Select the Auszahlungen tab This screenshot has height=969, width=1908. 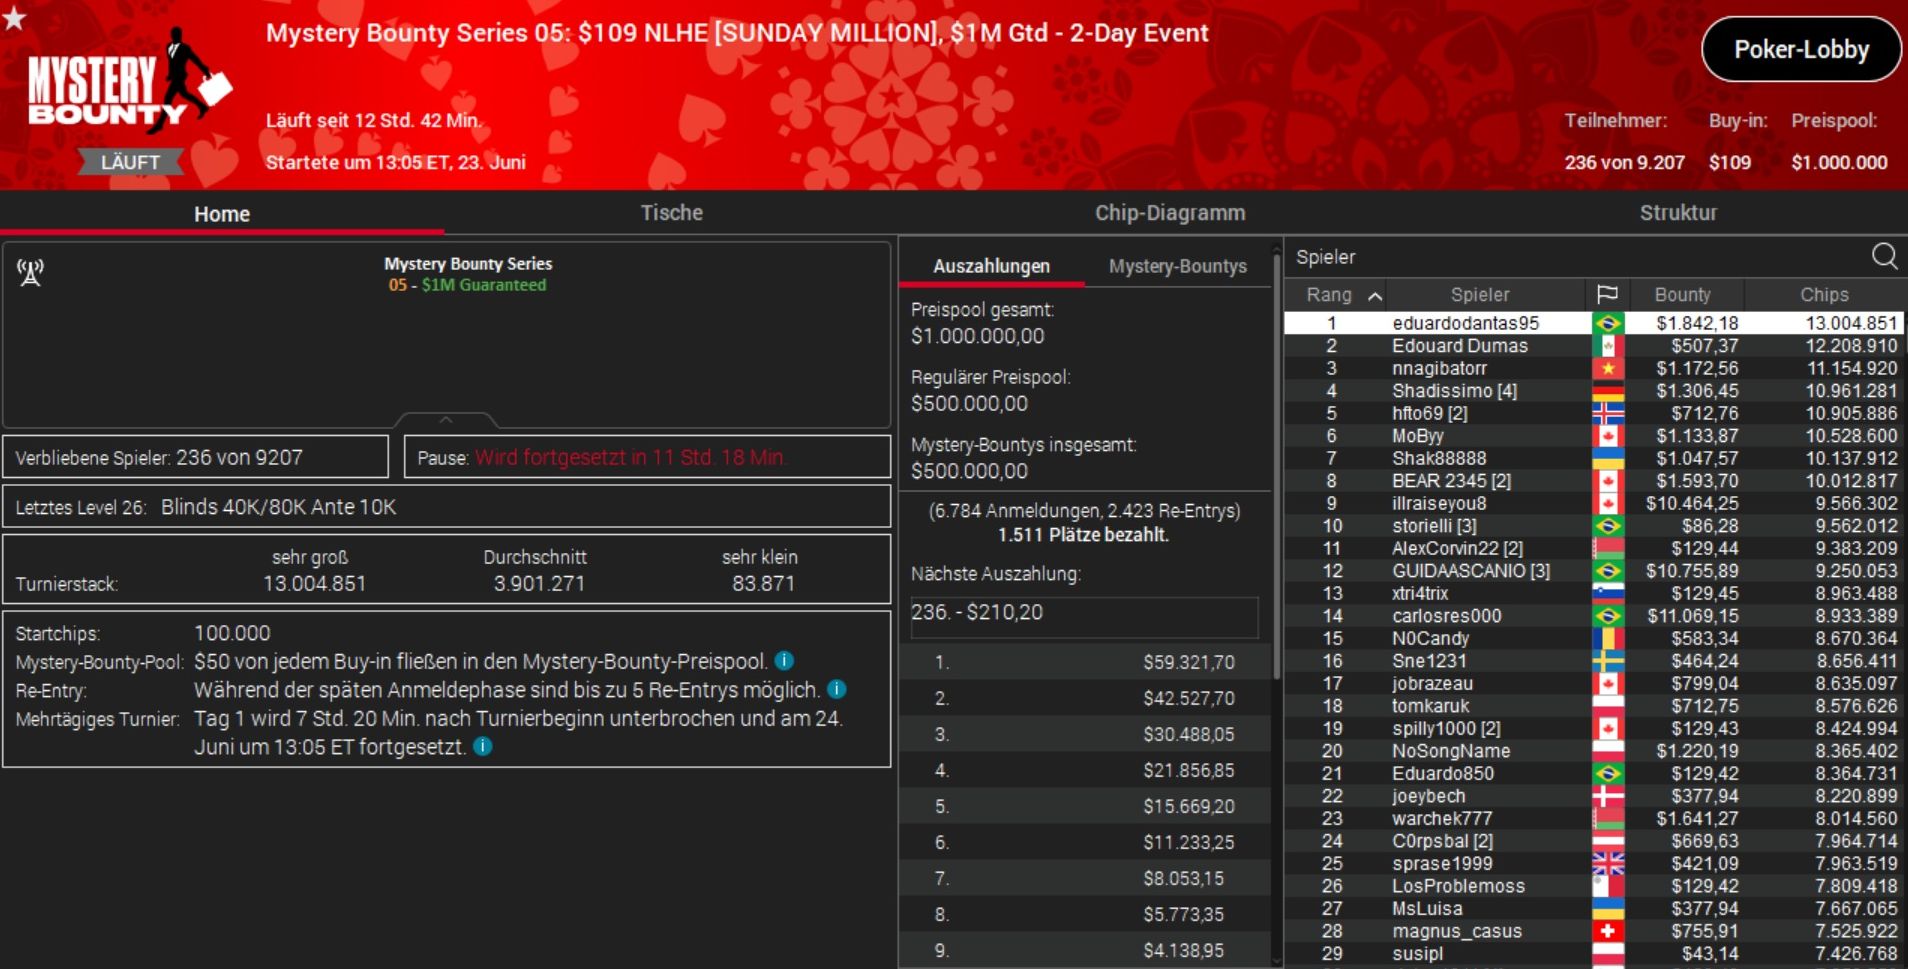click(x=991, y=266)
